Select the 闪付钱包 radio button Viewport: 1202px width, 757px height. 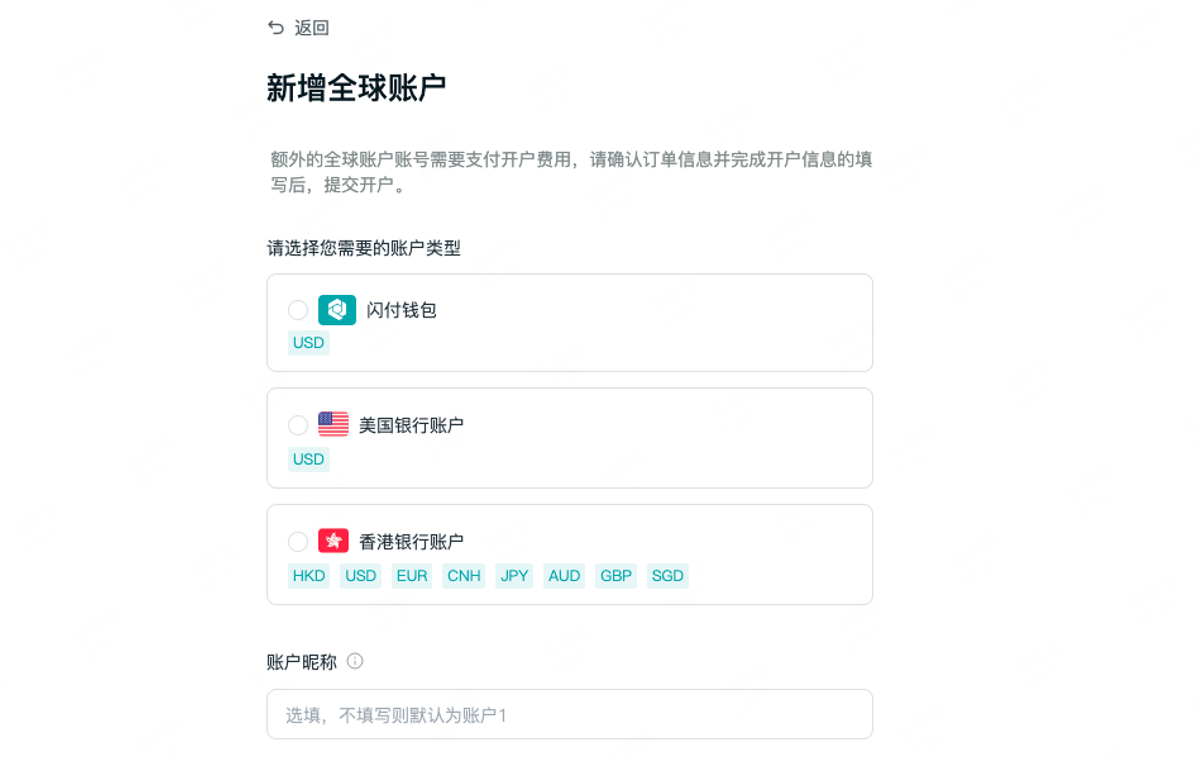pos(298,310)
